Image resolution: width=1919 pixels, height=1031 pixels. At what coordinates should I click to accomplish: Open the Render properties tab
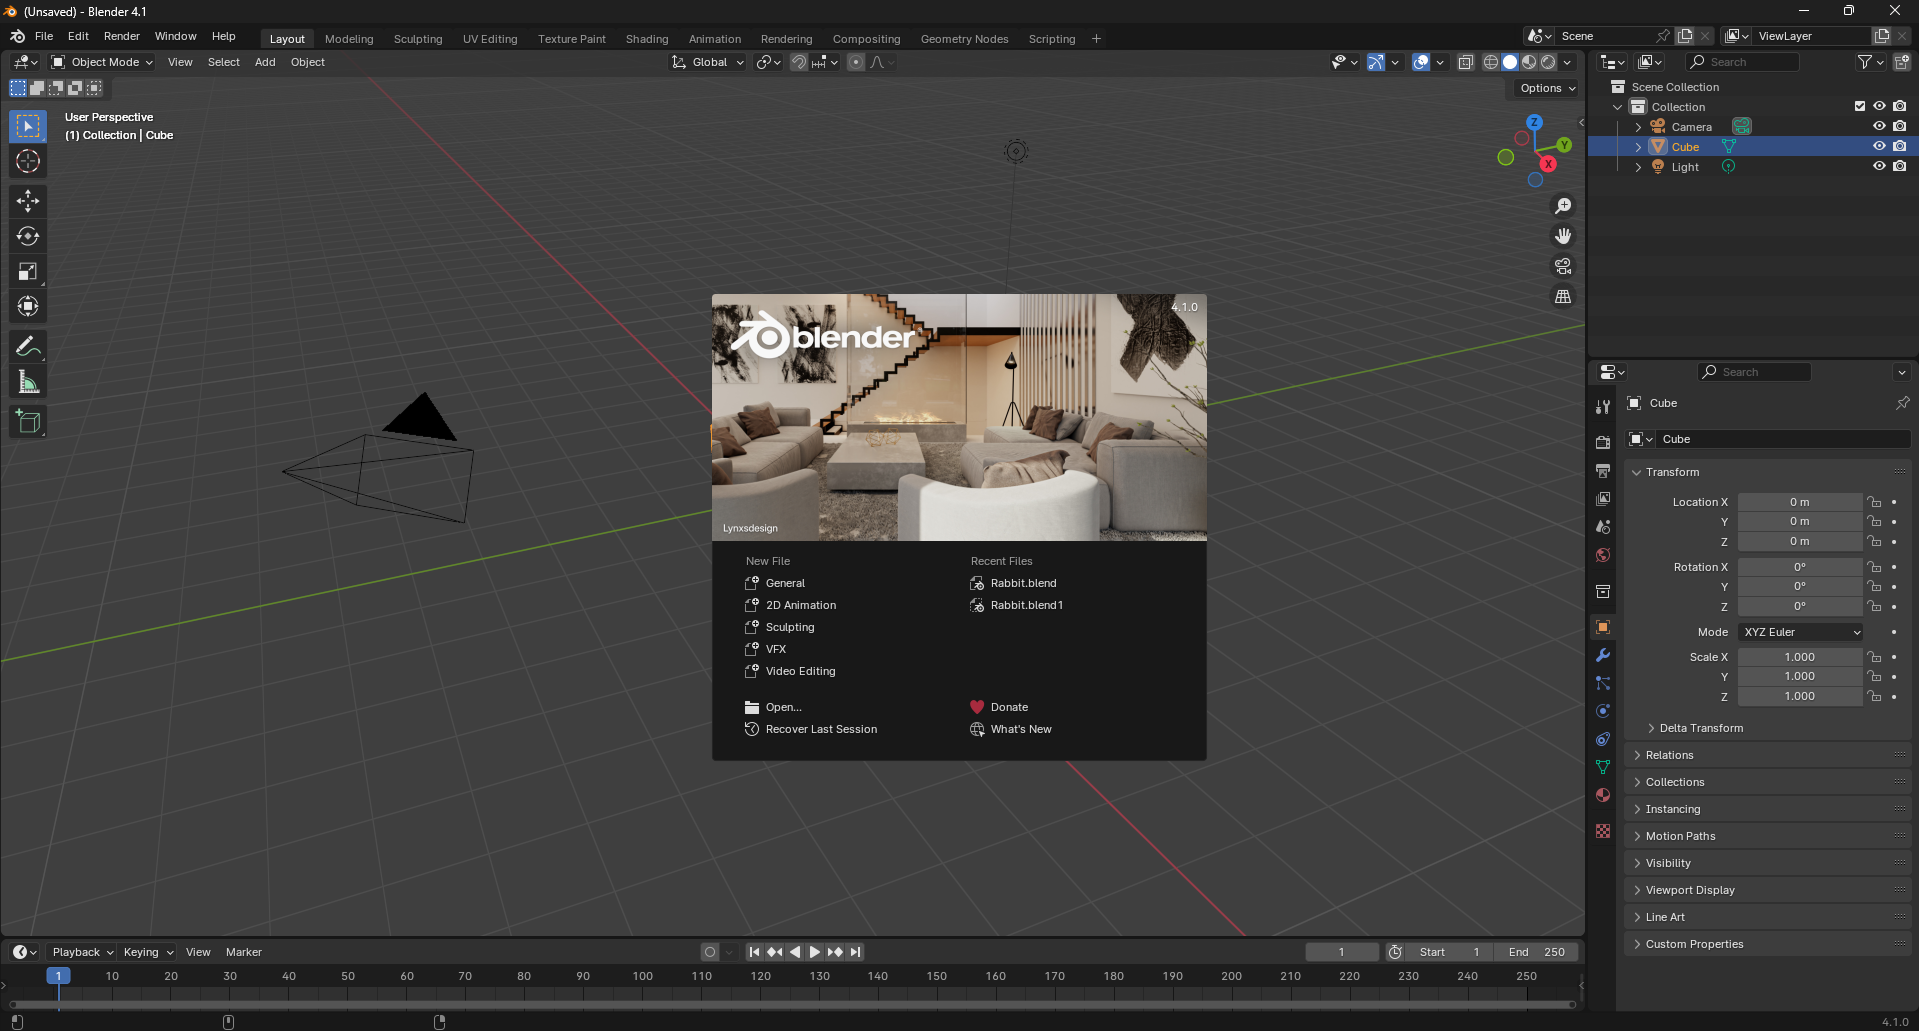[x=1603, y=442]
